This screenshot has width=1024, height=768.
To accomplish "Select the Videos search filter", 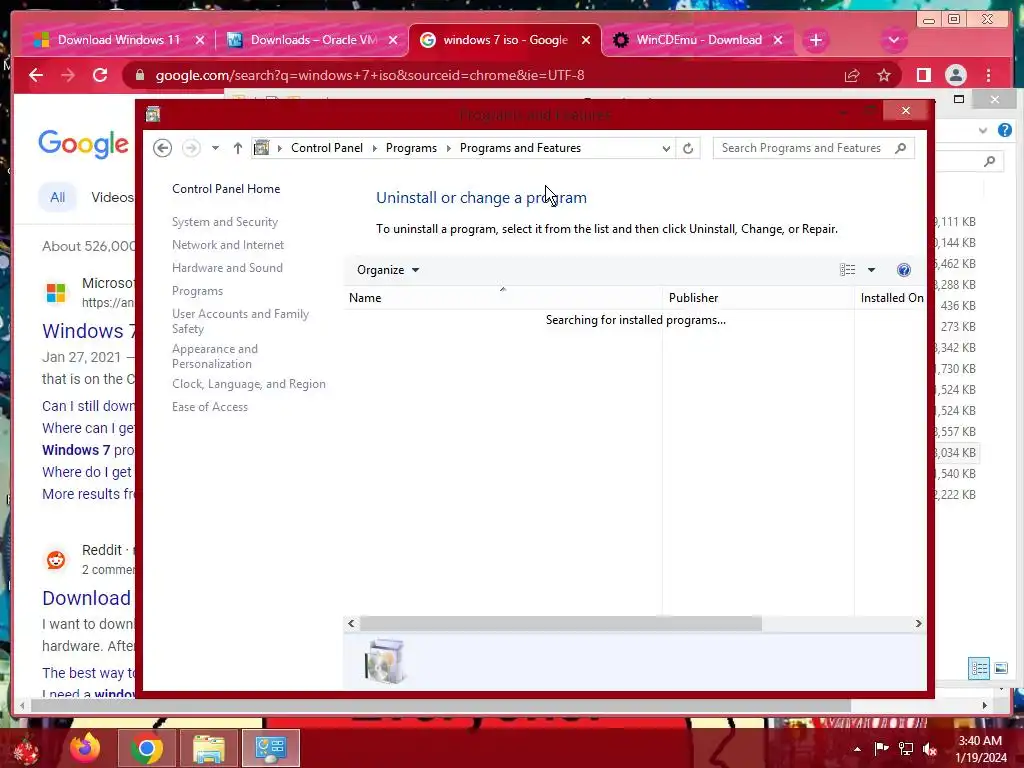I will pos(112,197).
